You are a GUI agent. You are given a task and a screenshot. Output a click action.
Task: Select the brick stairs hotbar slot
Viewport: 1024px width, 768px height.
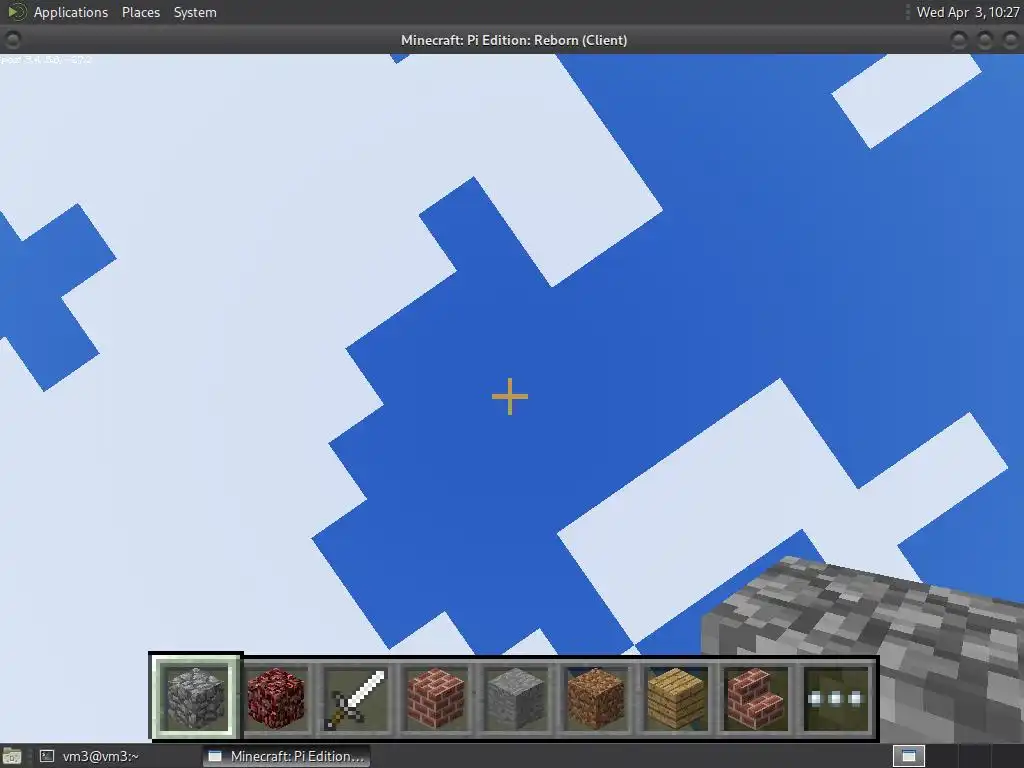pyautogui.click(x=756, y=697)
